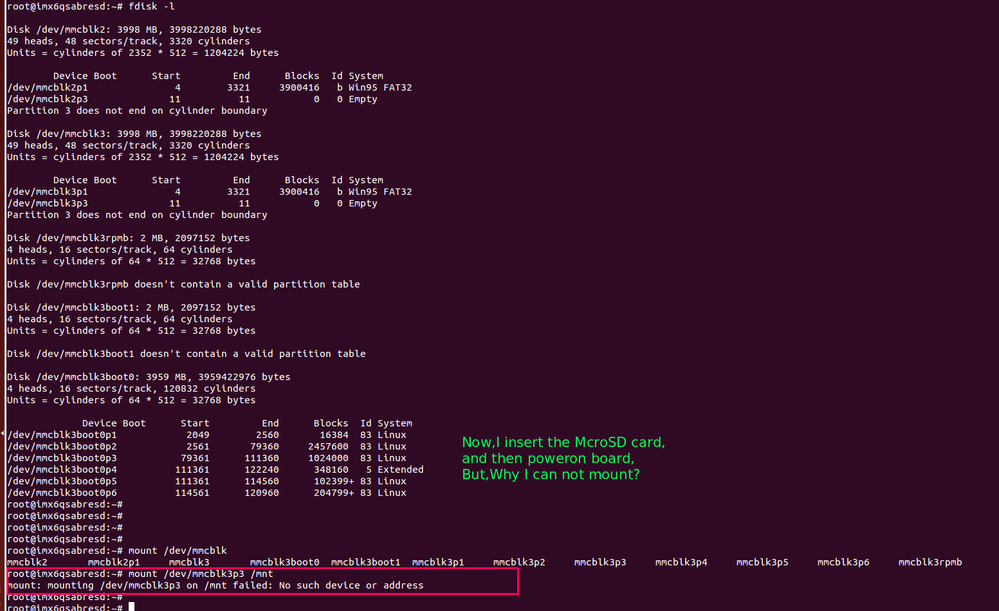Click the final prompt with cursor

tap(70, 607)
